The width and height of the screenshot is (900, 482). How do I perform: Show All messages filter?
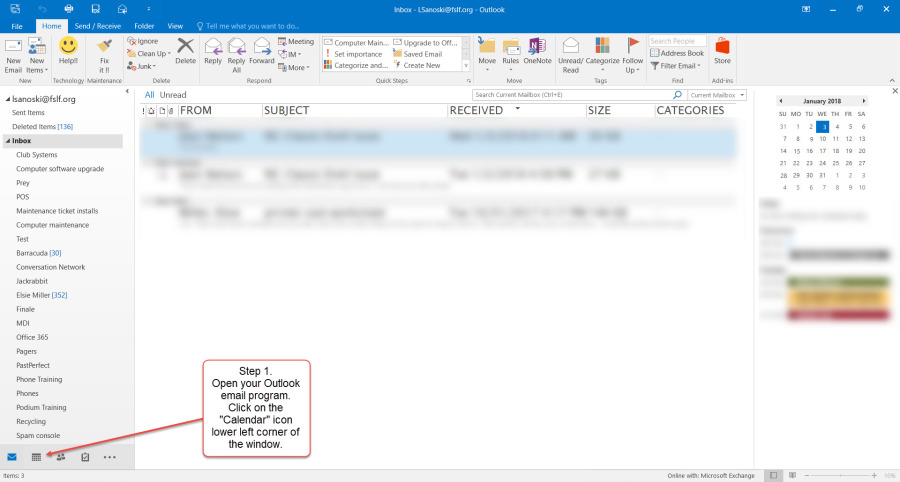149,95
